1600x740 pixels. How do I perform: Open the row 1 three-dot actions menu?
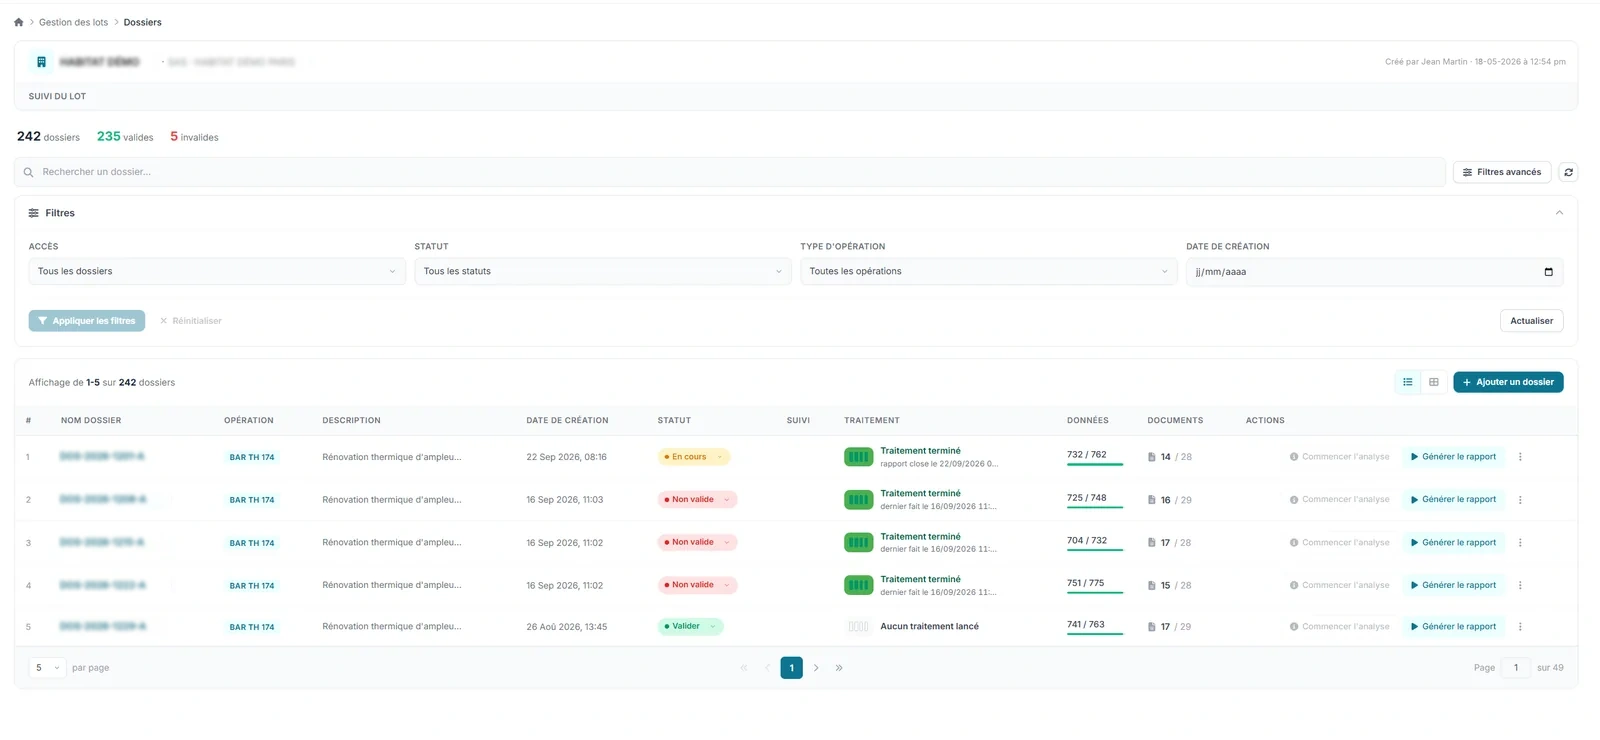1520,457
